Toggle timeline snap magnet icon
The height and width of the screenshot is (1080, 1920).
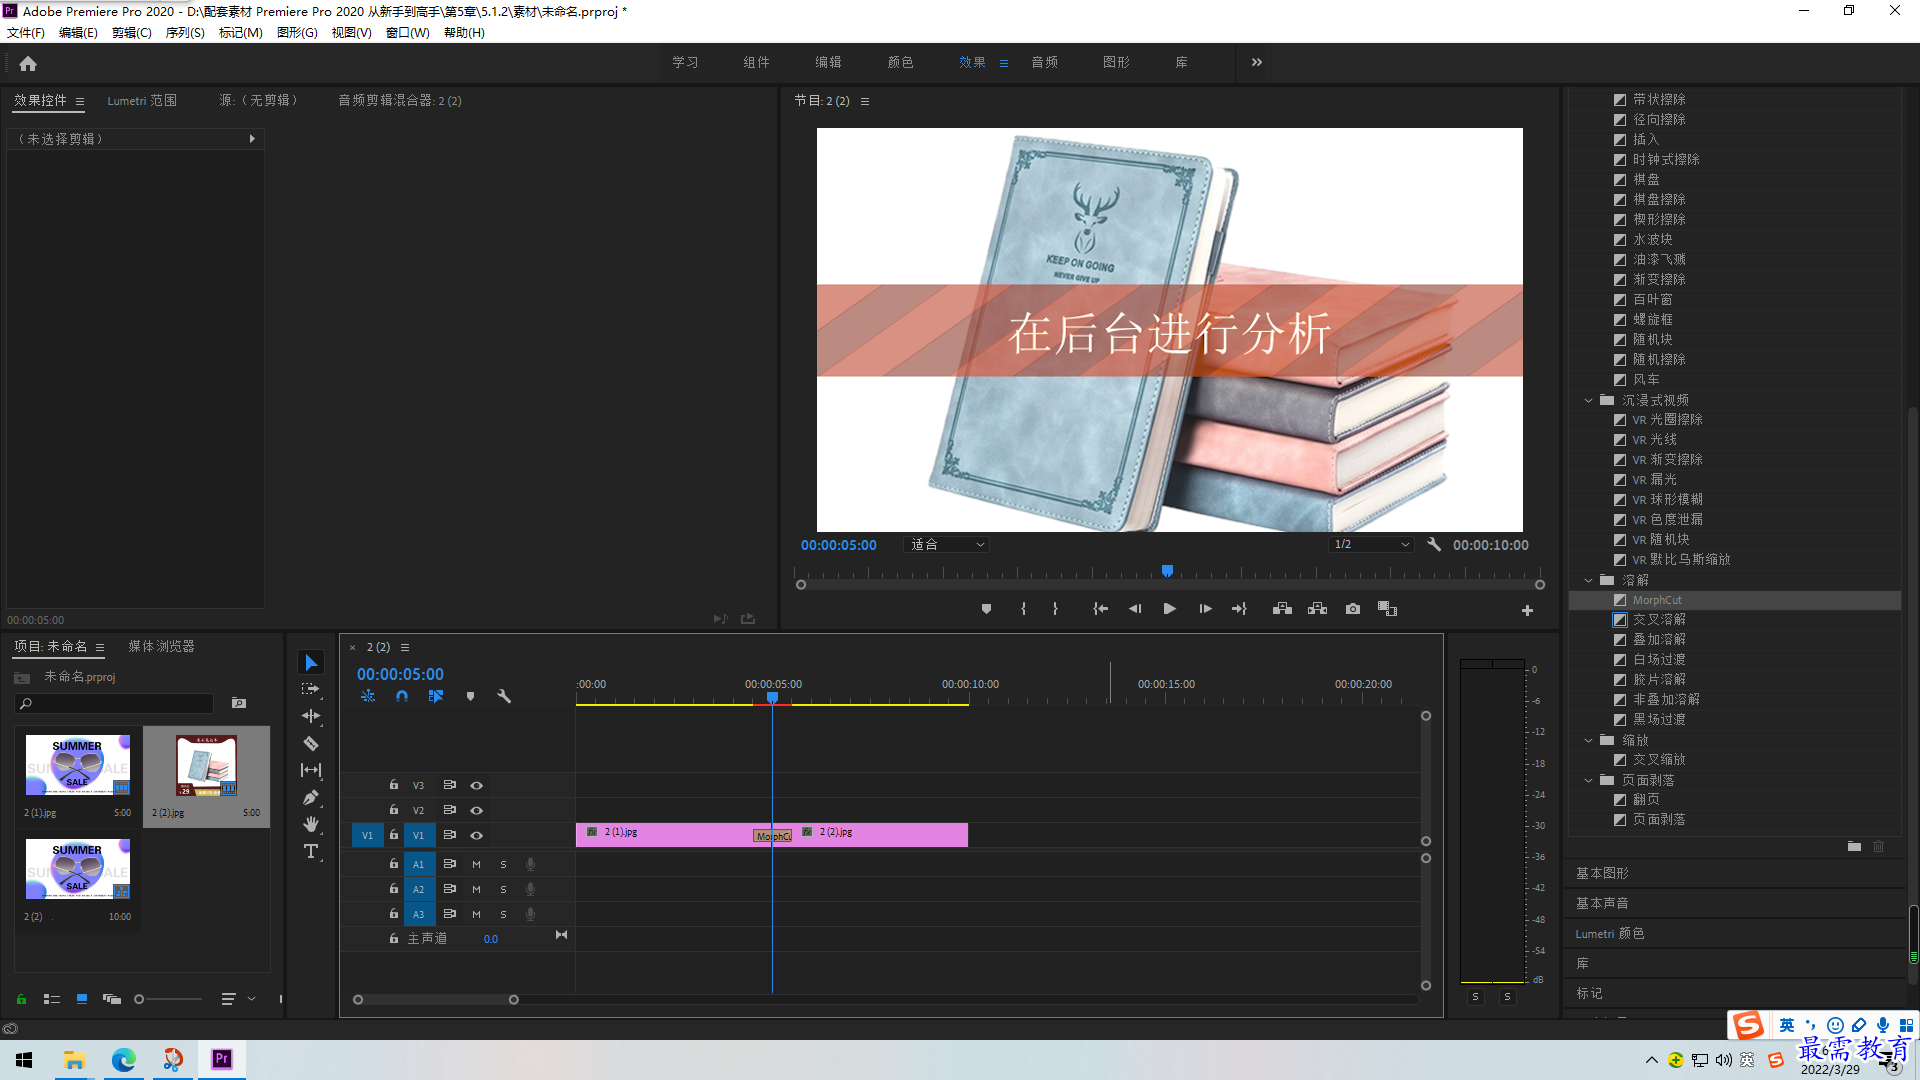[402, 696]
